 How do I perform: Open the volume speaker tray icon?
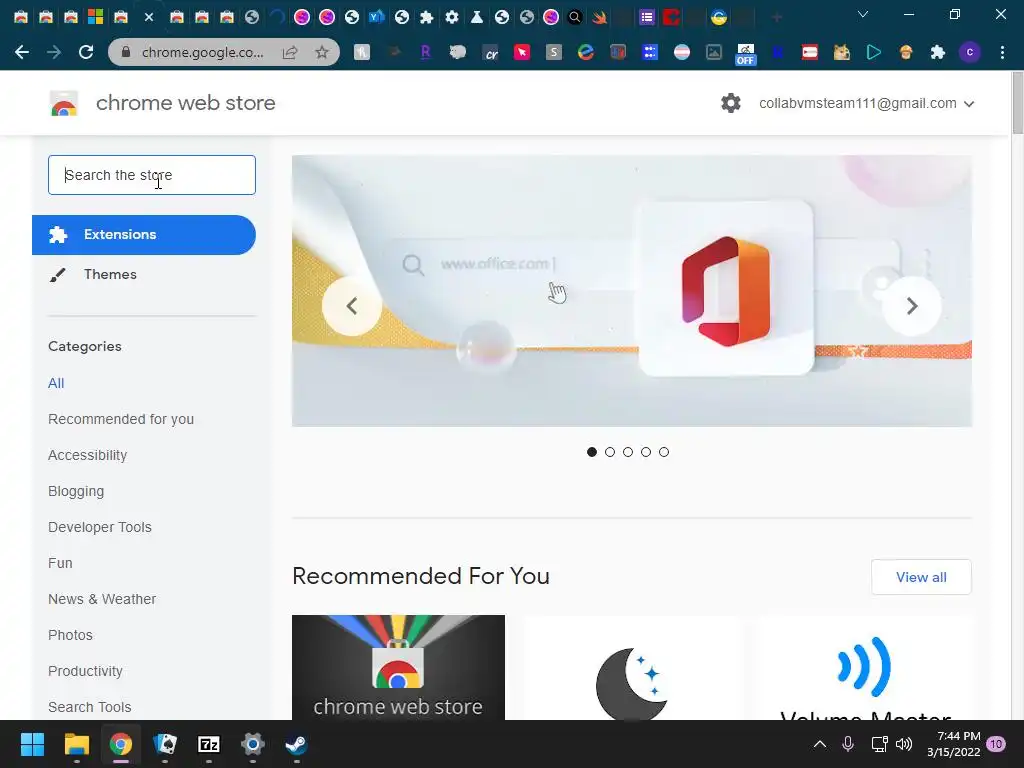pos(904,744)
